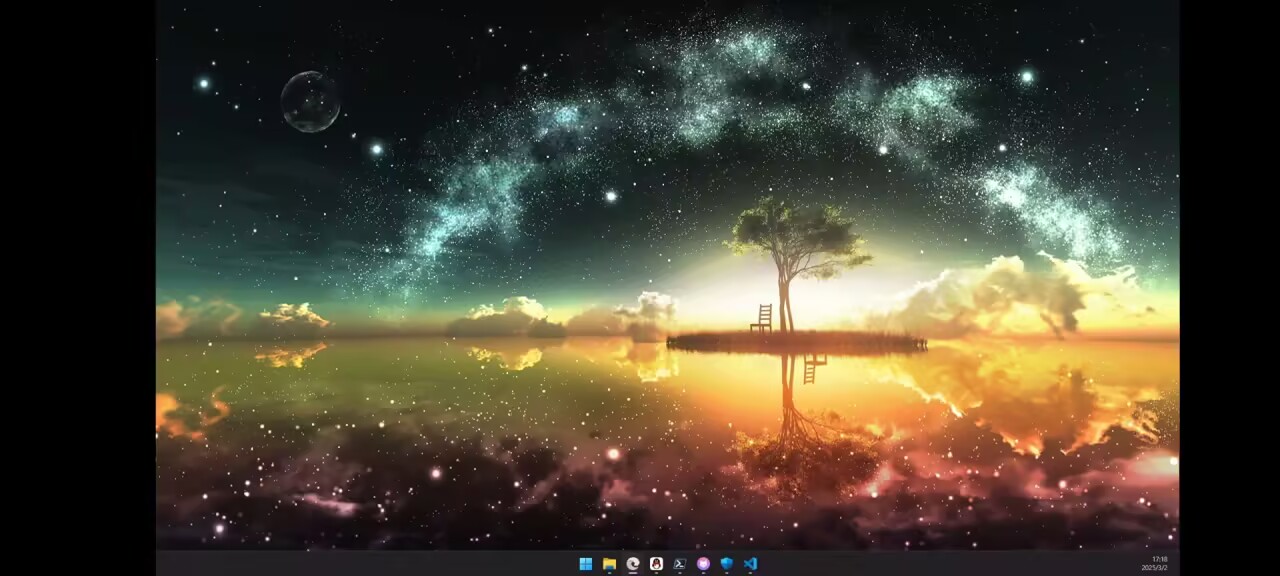Open the Windows Start menu
This screenshot has height=576, width=1280.
(586, 564)
